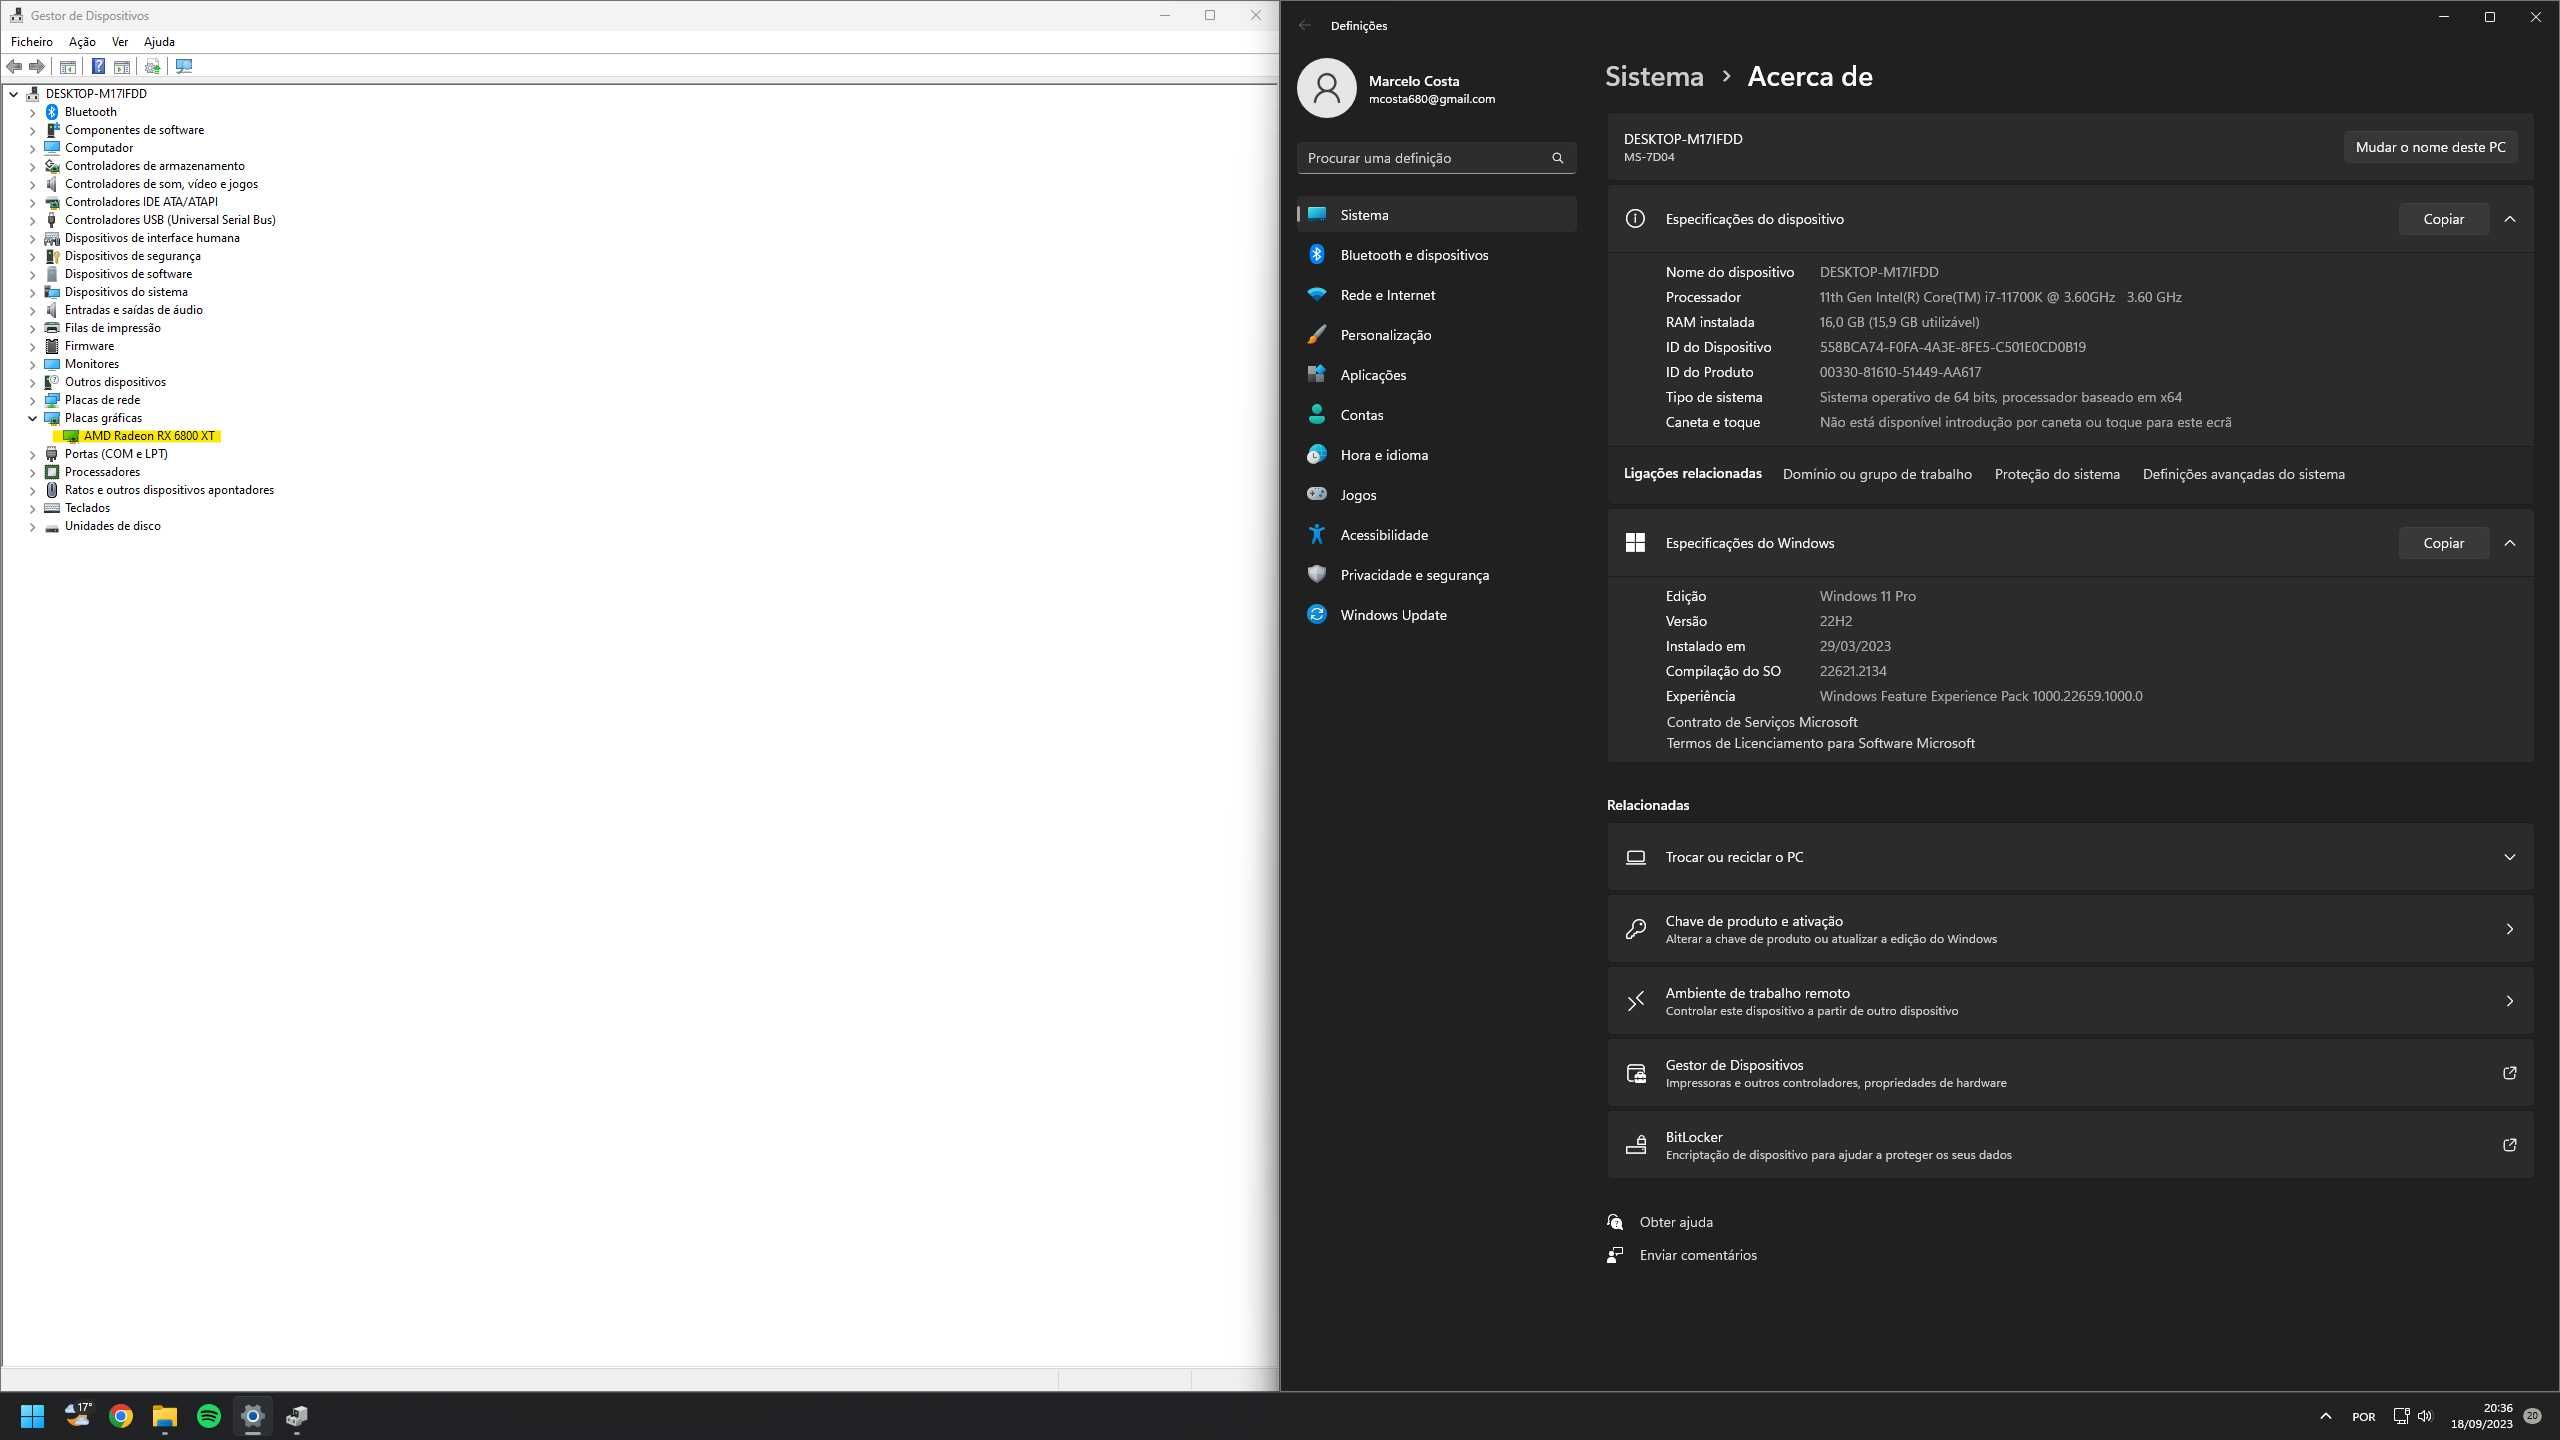Open Sistema in settings sidebar
This screenshot has width=2560, height=1440.
pos(1436,215)
